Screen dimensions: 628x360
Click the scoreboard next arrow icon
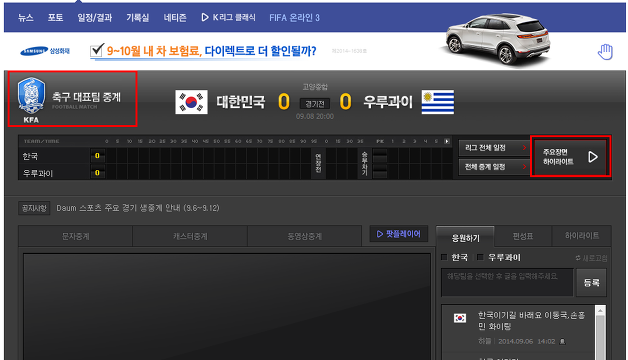447,141
